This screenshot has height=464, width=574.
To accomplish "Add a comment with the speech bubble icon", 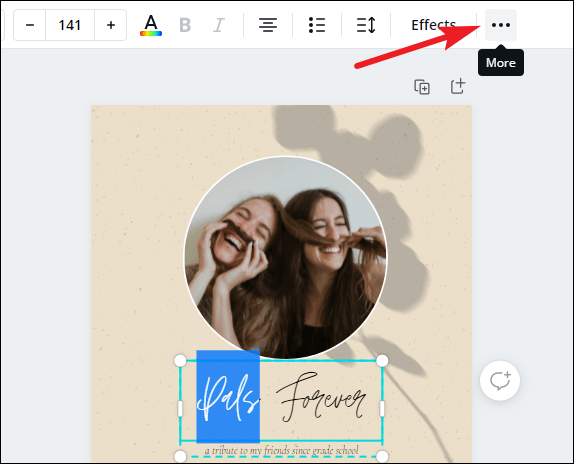I will click(500, 381).
